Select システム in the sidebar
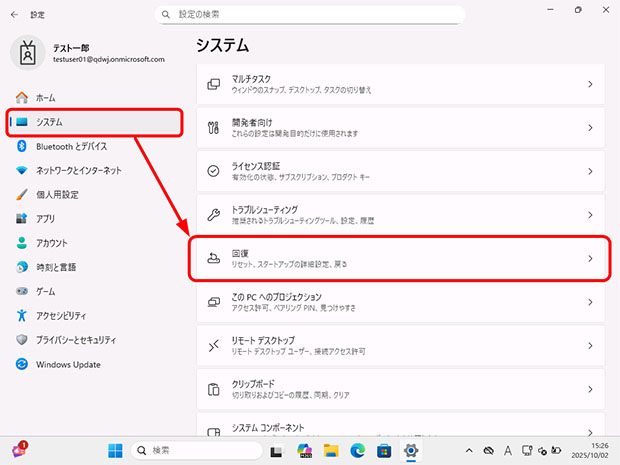 coord(95,122)
